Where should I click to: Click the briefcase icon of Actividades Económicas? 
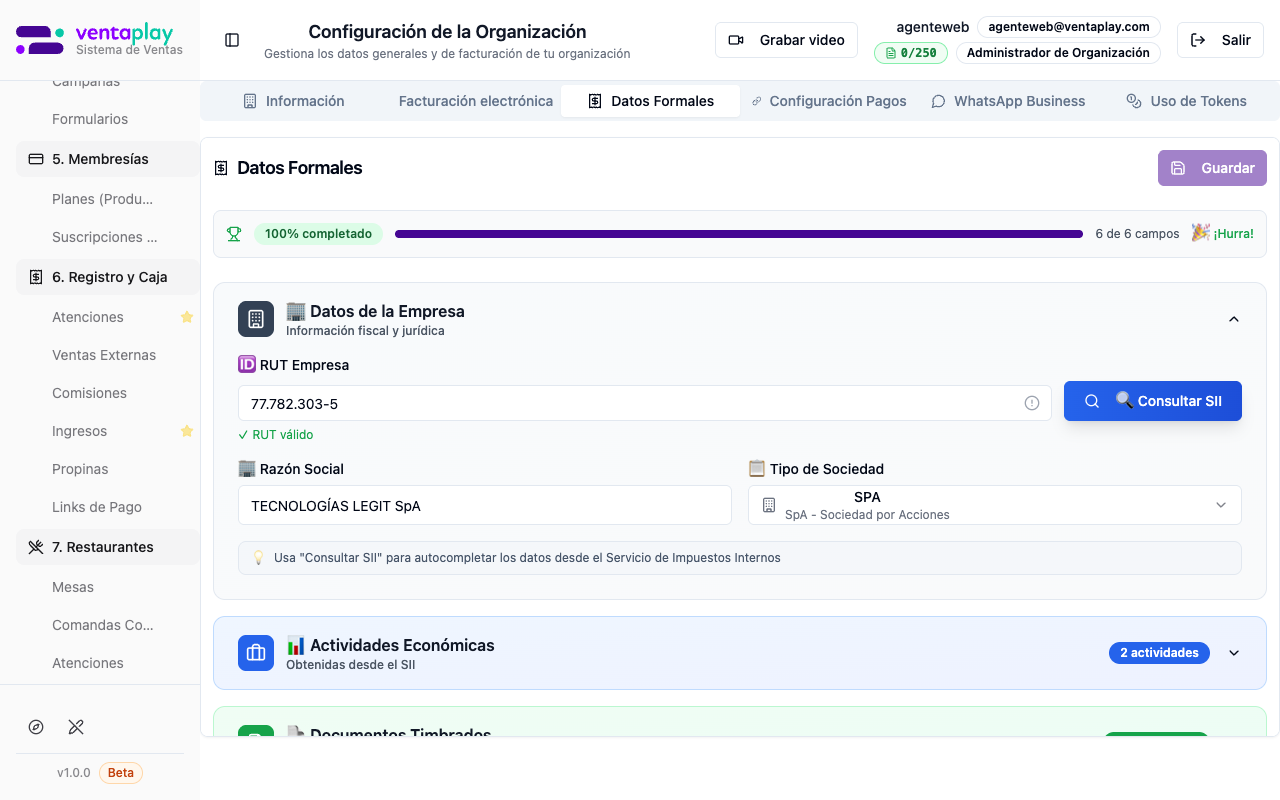coord(256,653)
